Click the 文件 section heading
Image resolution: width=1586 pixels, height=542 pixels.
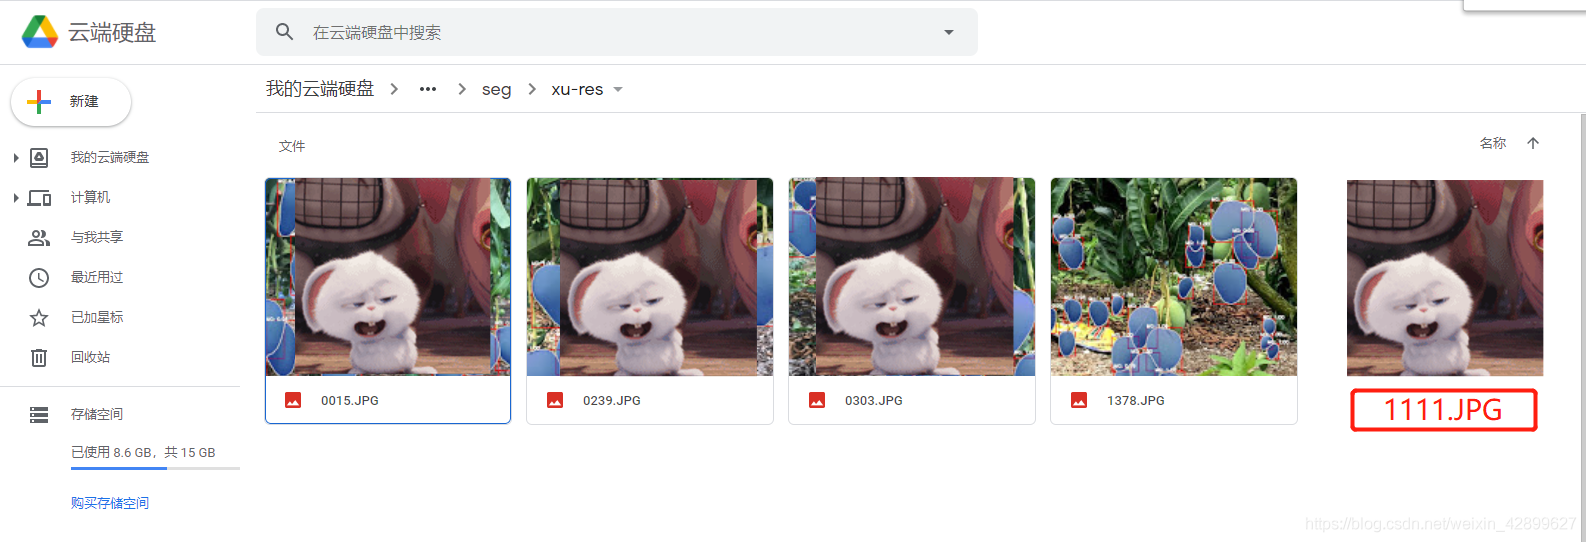pyautogui.click(x=292, y=146)
